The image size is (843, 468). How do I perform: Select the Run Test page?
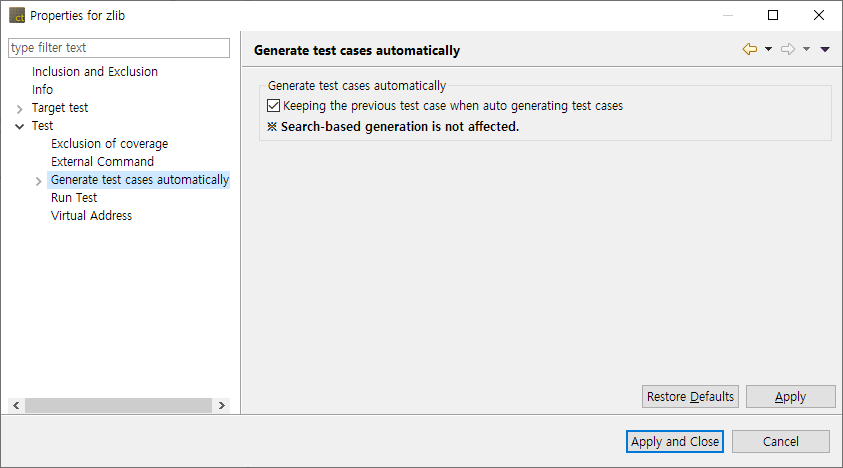[x=74, y=198]
